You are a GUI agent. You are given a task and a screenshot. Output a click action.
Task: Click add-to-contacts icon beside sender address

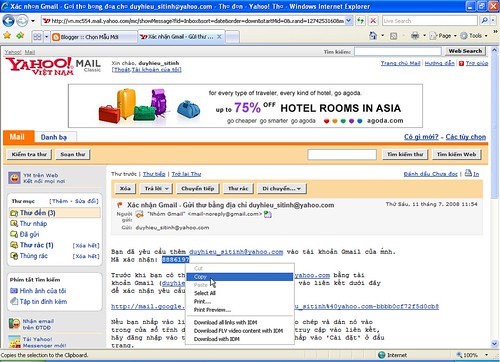(x=268, y=214)
